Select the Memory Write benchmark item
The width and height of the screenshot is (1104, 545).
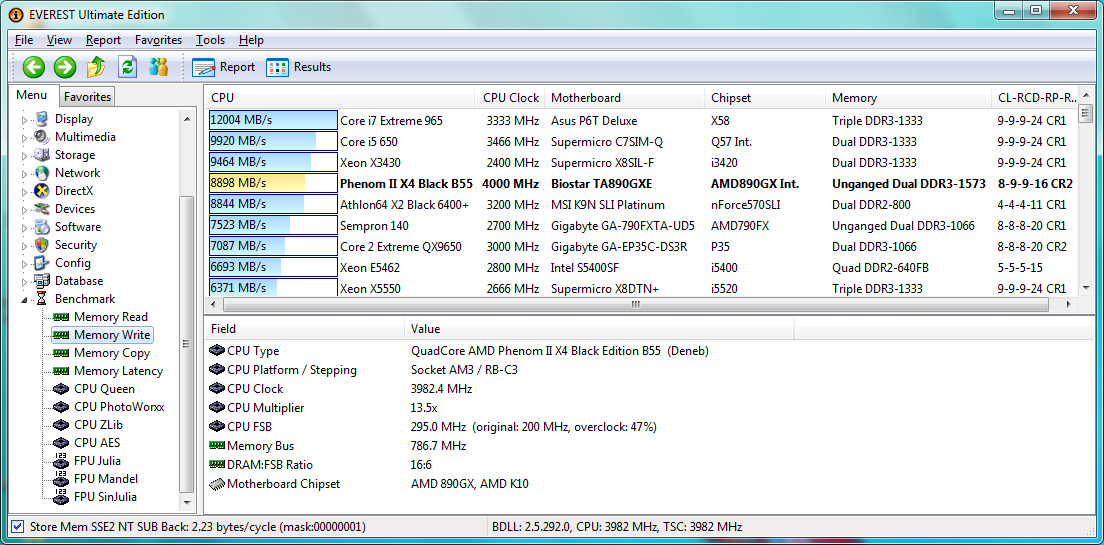pos(103,335)
